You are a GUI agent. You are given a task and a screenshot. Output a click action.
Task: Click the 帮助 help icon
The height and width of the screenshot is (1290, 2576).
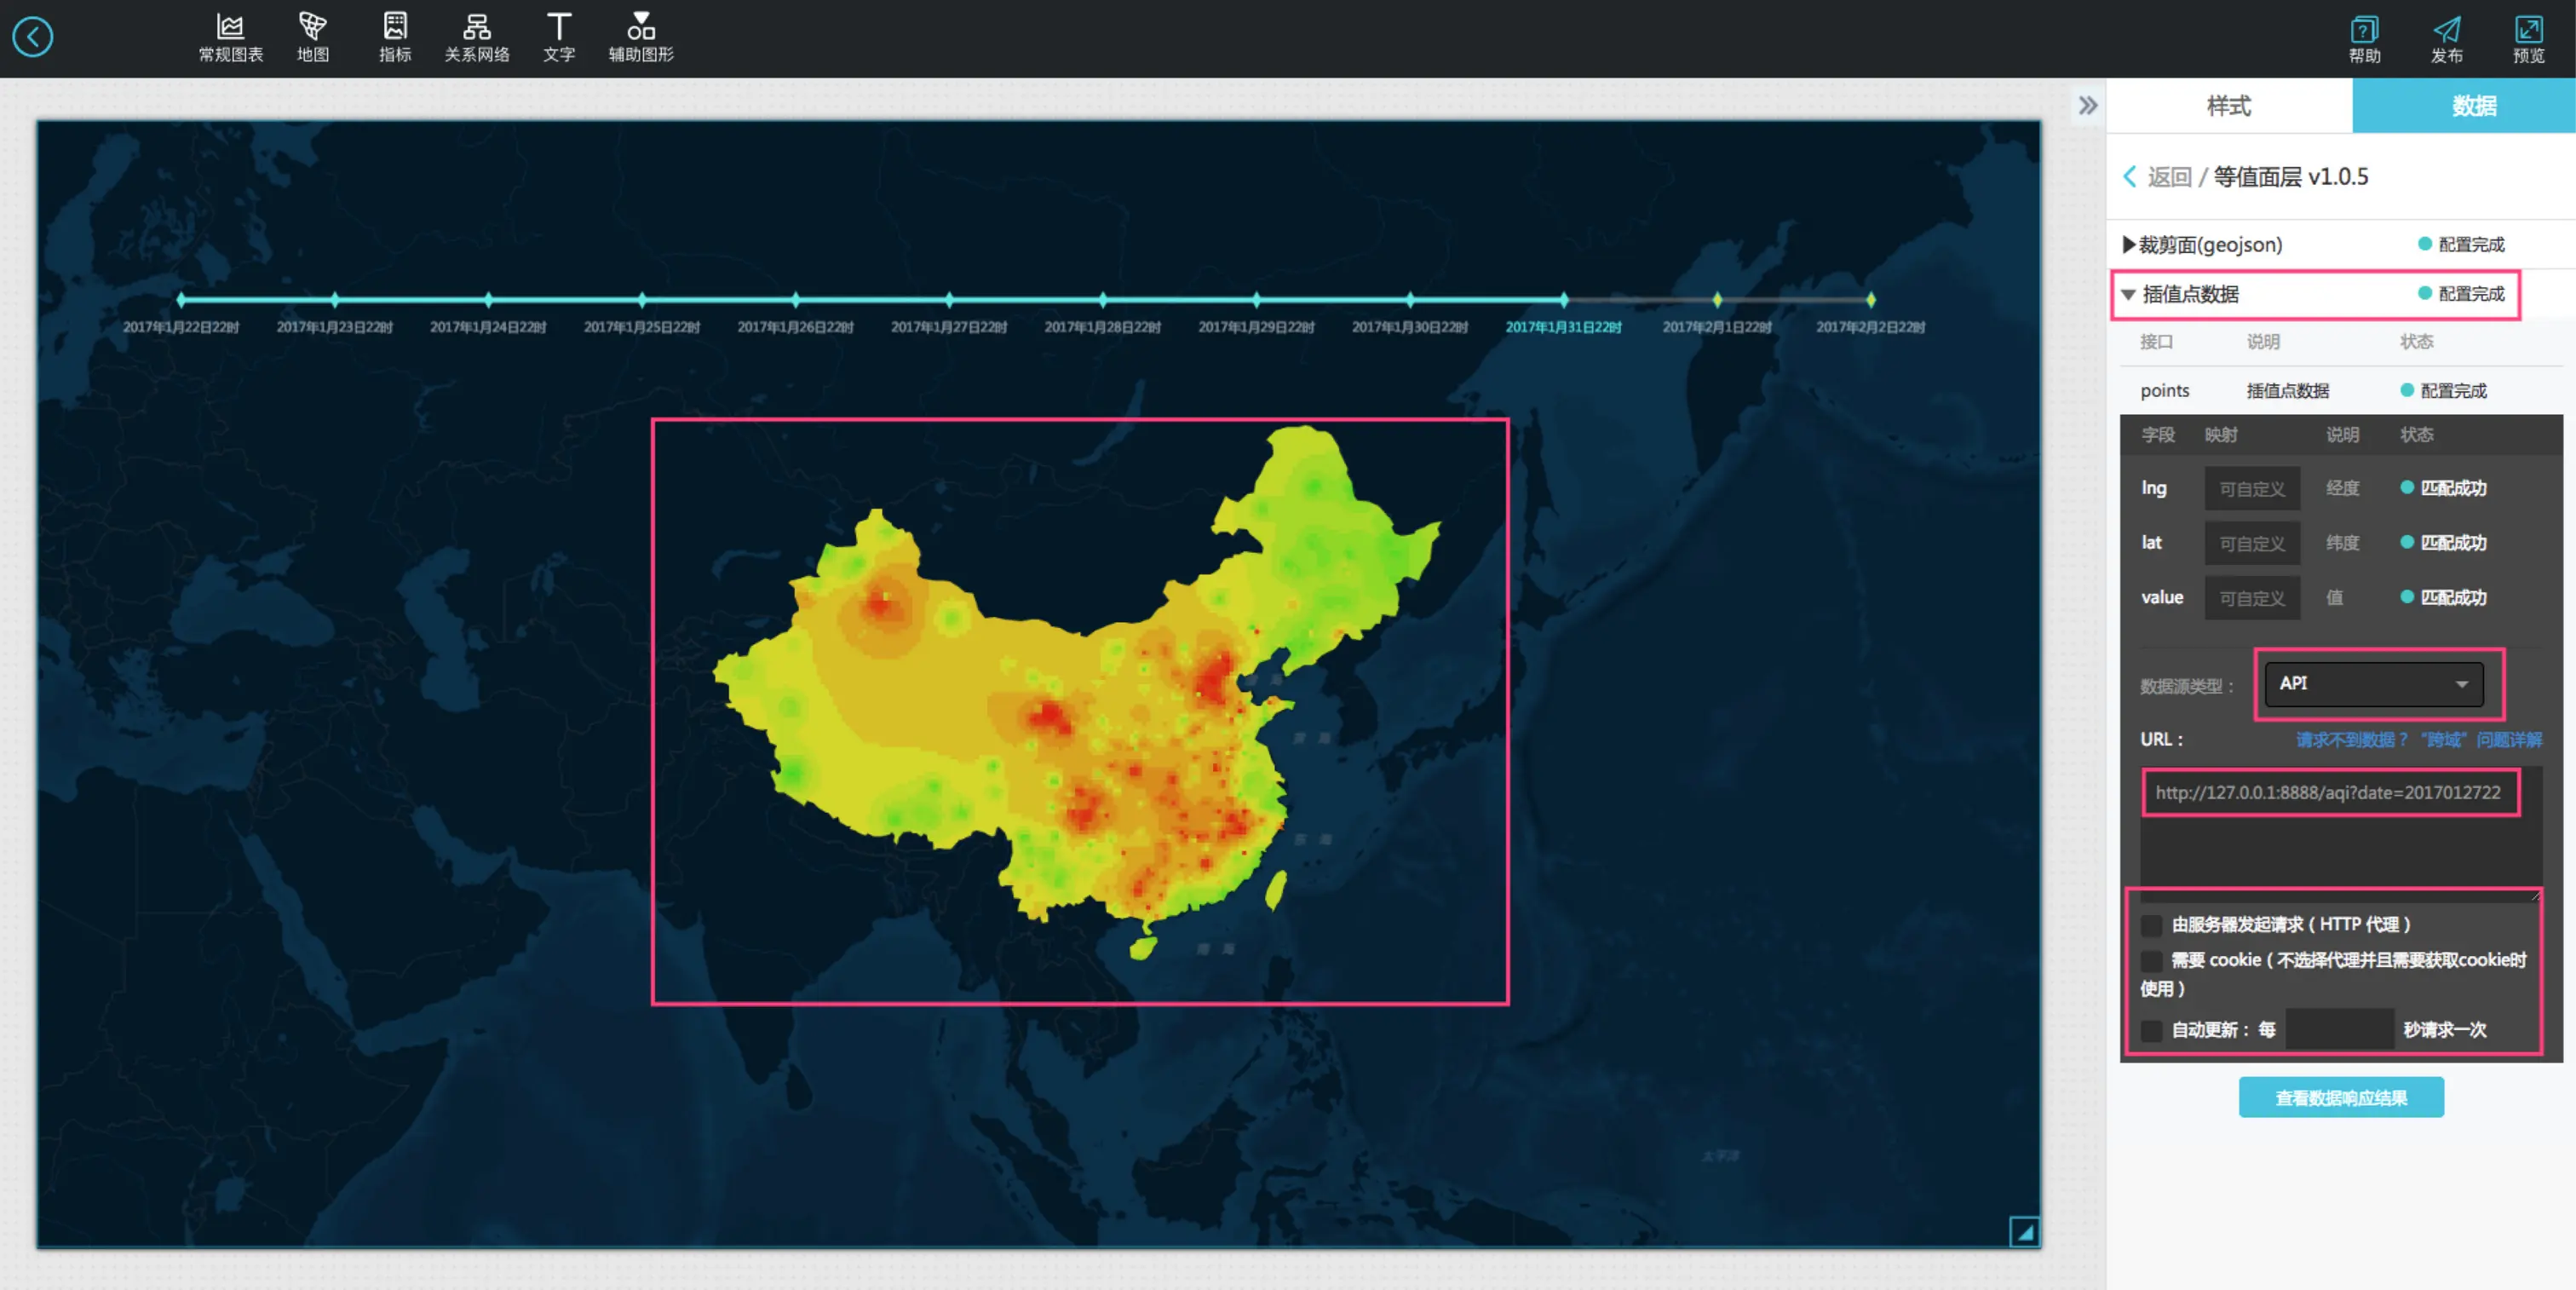[2364, 40]
